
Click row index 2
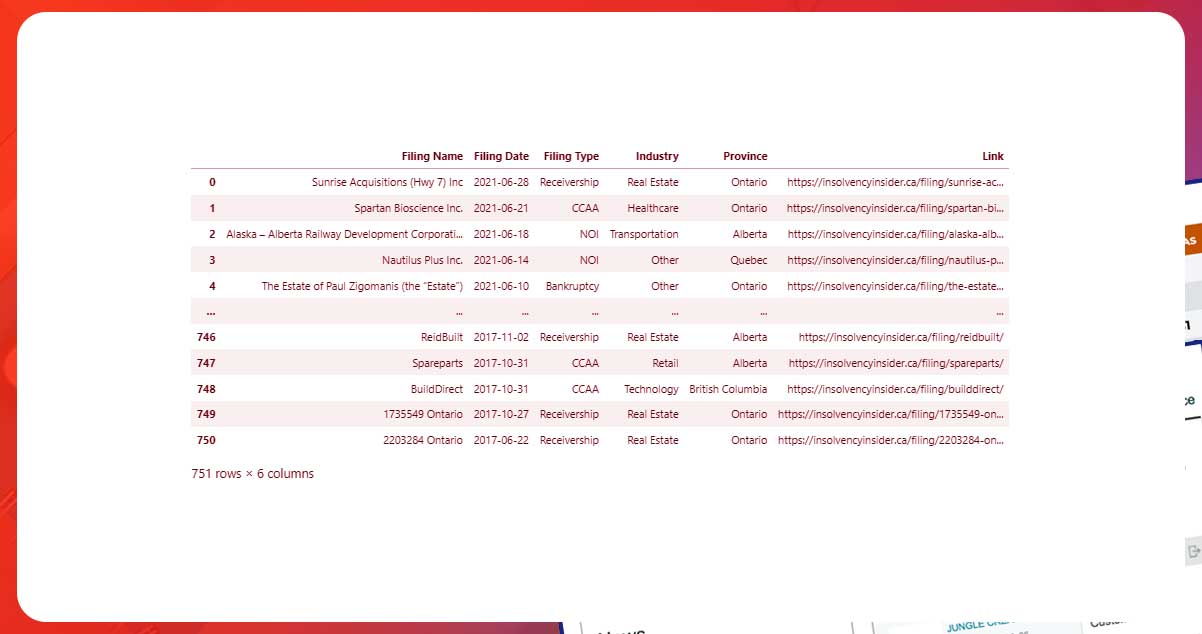click(x=212, y=234)
